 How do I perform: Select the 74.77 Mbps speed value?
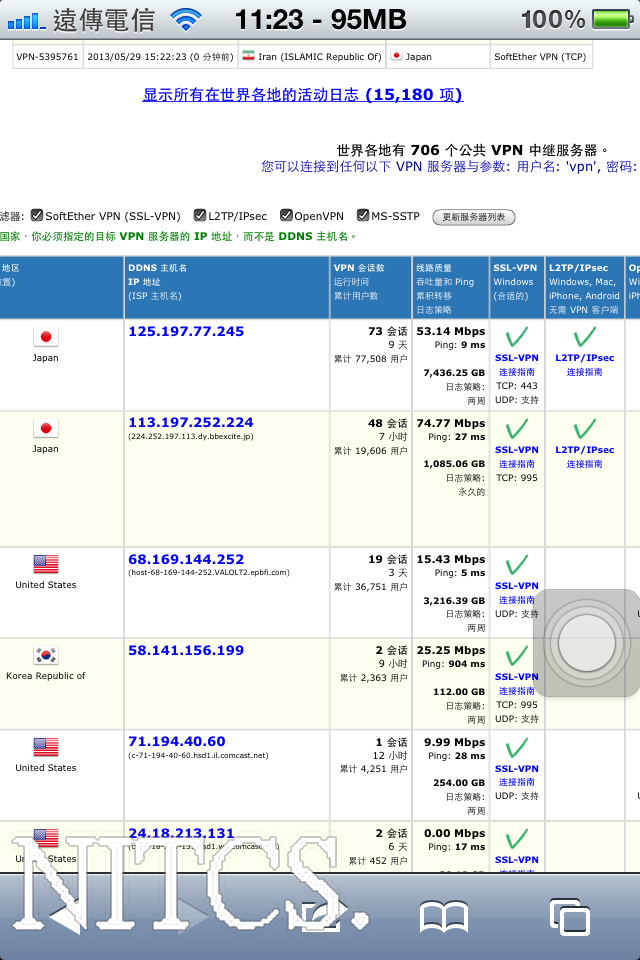pyautogui.click(x=451, y=423)
